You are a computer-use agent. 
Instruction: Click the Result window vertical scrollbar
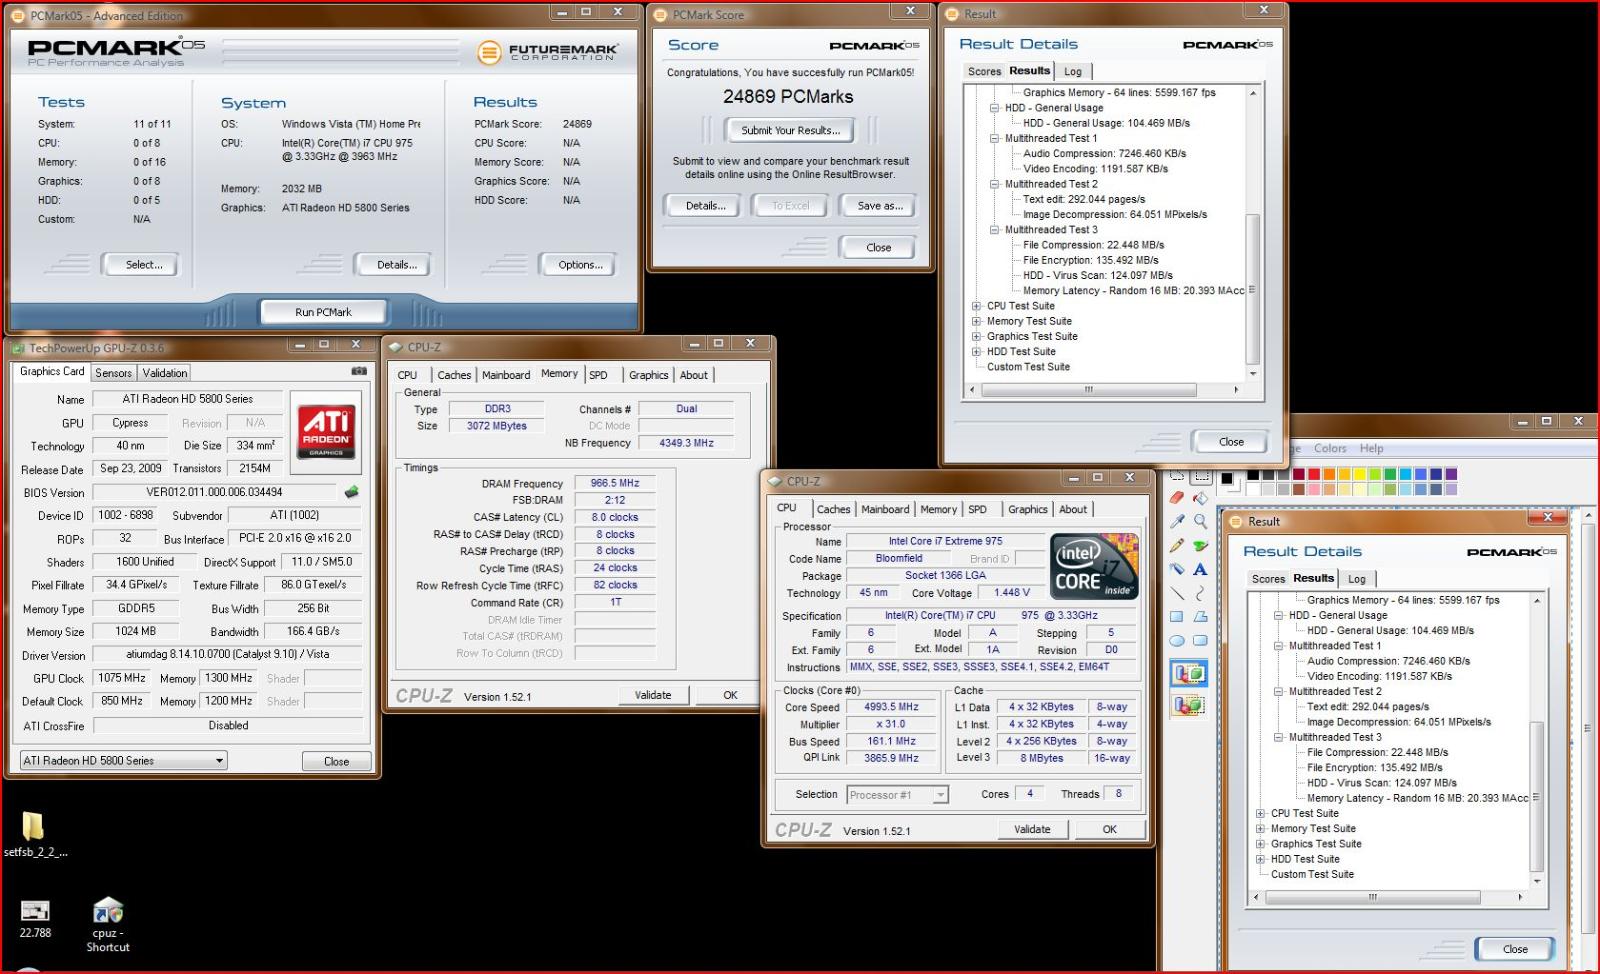(1252, 233)
